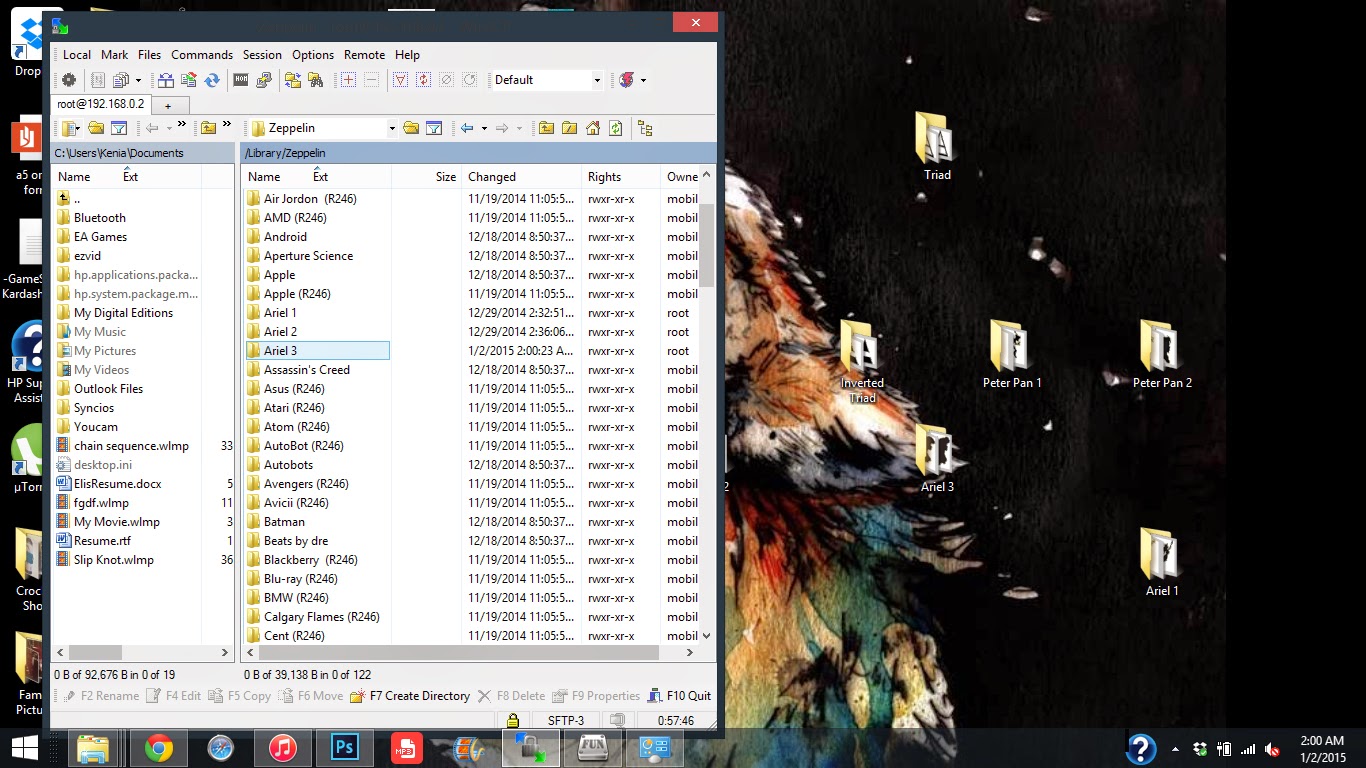Sort remote files by Changed column
The width and height of the screenshot is (1366, 768).
(x=521, y=177)
